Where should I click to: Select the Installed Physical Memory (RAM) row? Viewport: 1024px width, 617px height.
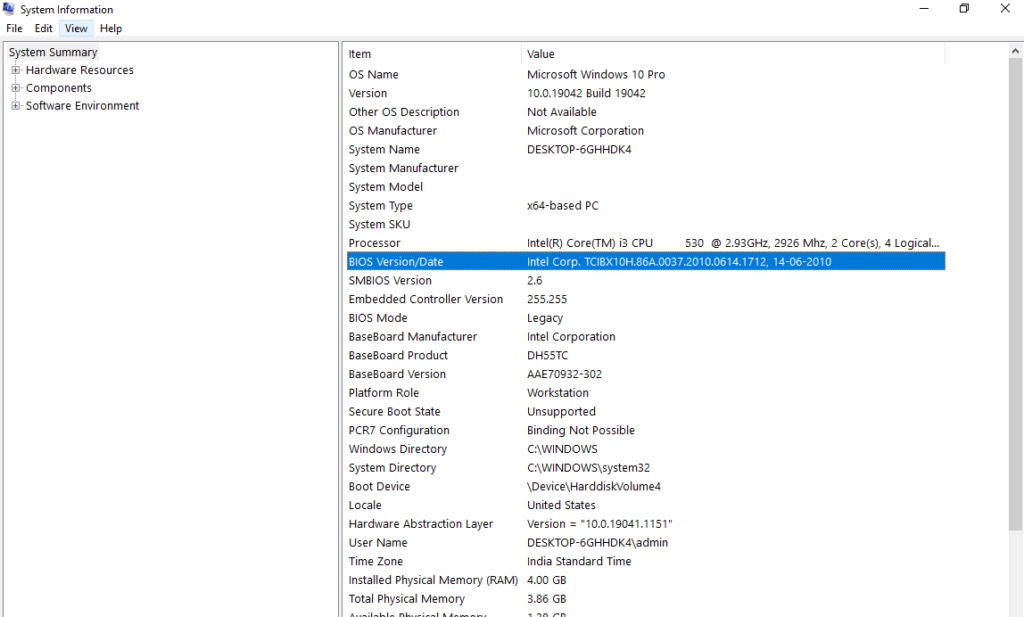tap(433, 581)
